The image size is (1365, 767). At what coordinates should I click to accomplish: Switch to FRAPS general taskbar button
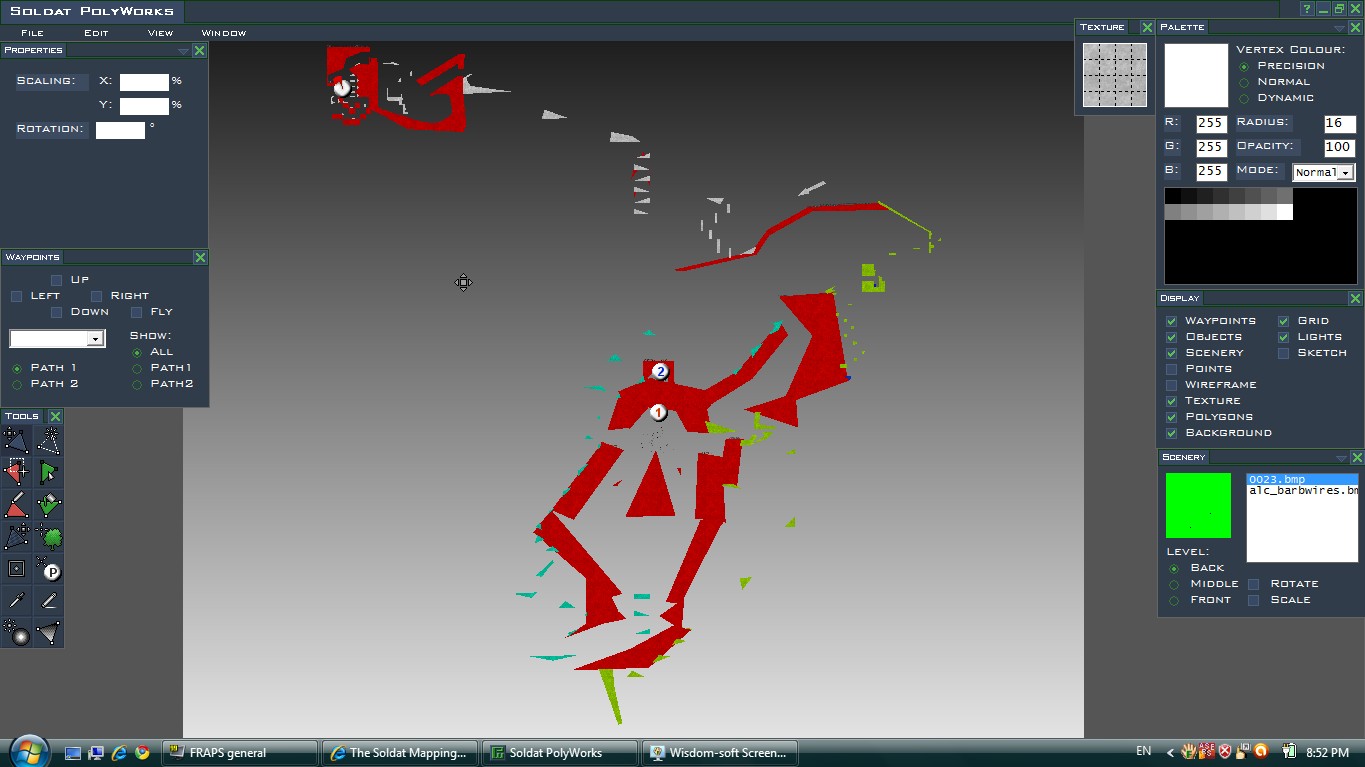pyautogui.click(x=239, y=753)
